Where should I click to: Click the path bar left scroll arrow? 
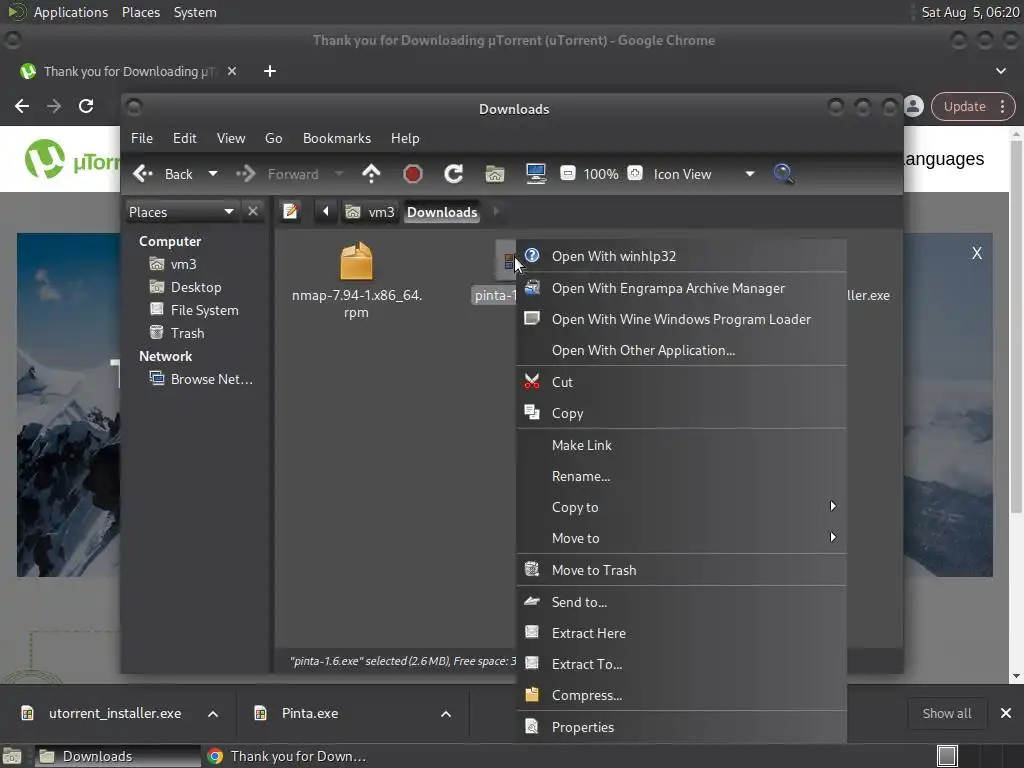tap(325, 212)
